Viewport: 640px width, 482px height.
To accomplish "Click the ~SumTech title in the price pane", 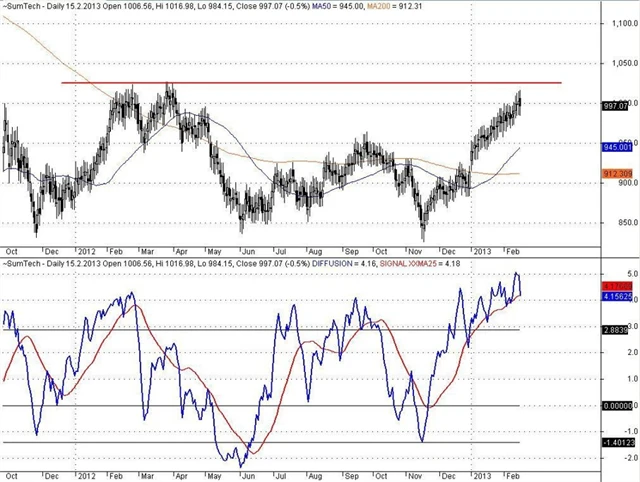I will tap(23, 7).
